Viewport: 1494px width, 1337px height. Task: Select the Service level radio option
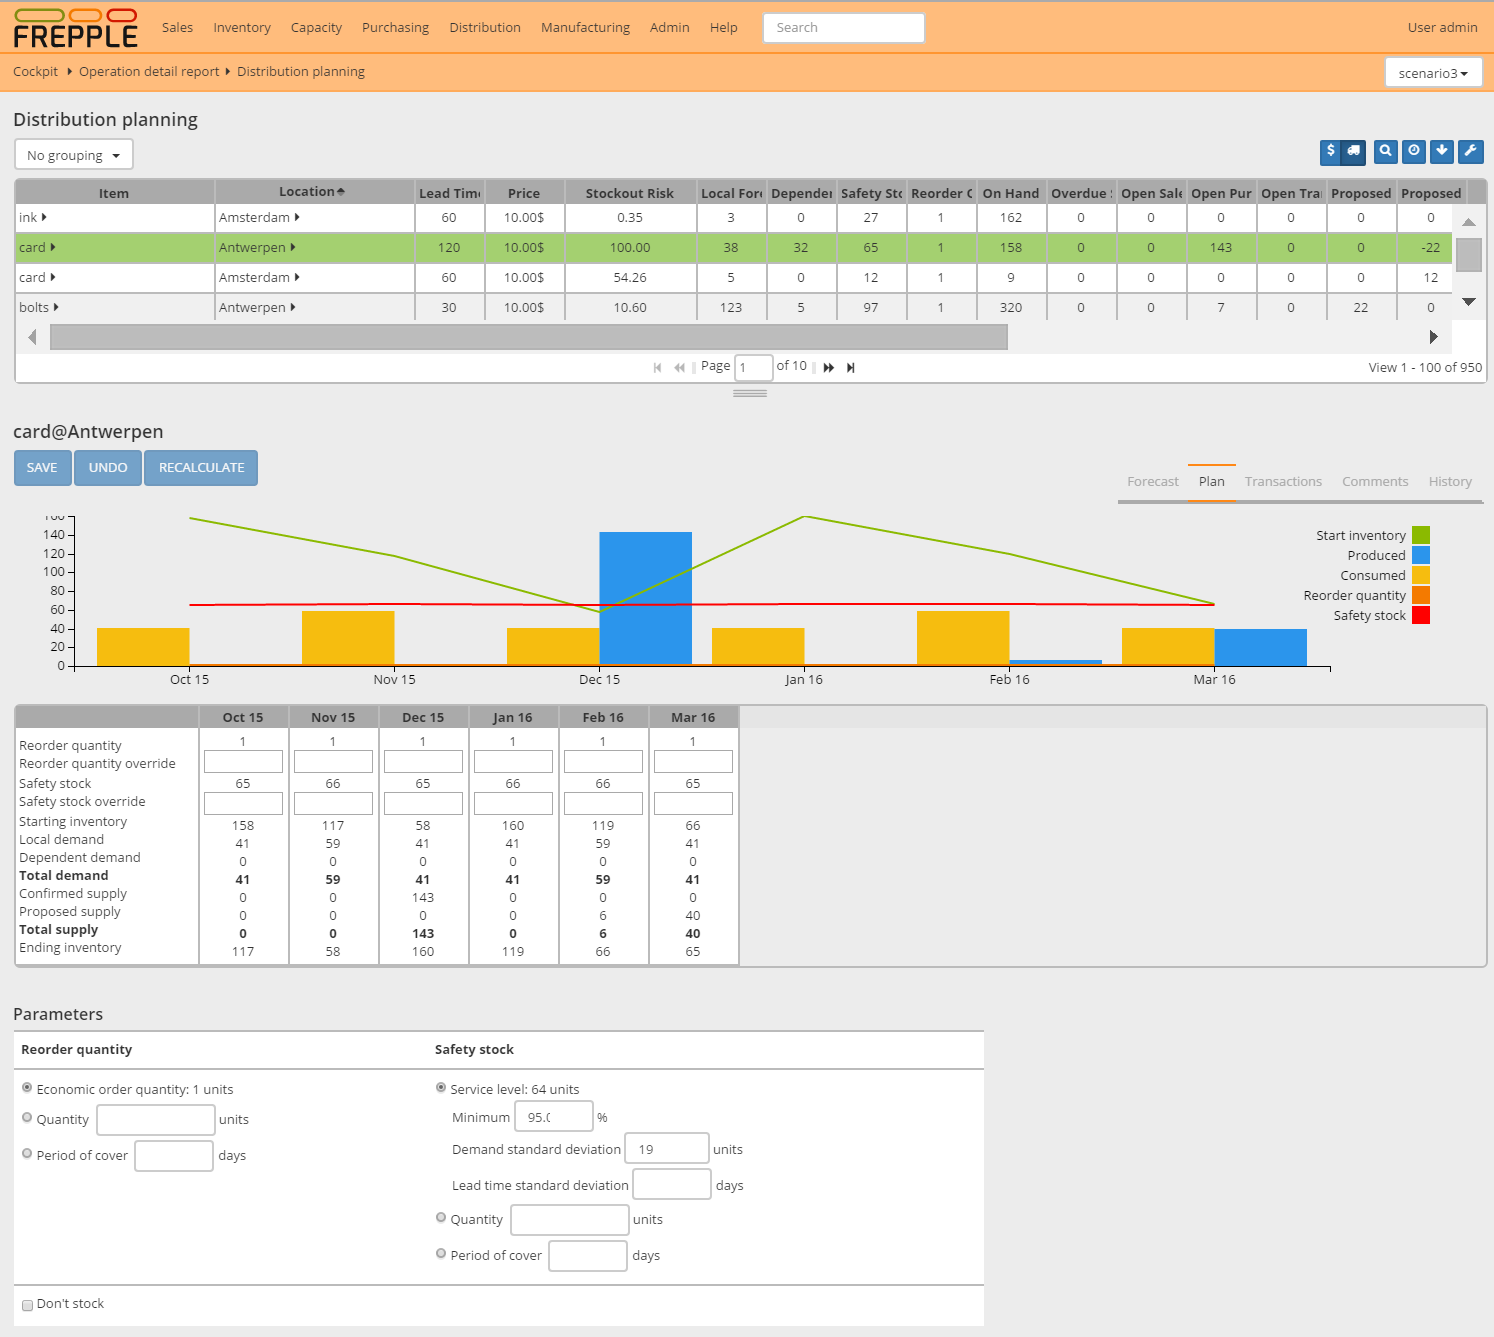point(441,1088)
